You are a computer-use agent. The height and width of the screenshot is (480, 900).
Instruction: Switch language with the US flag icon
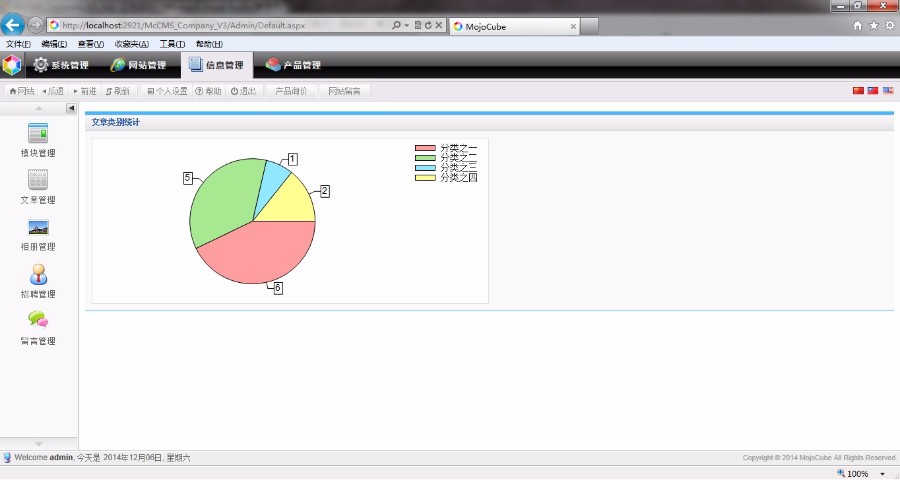point(888,91)
